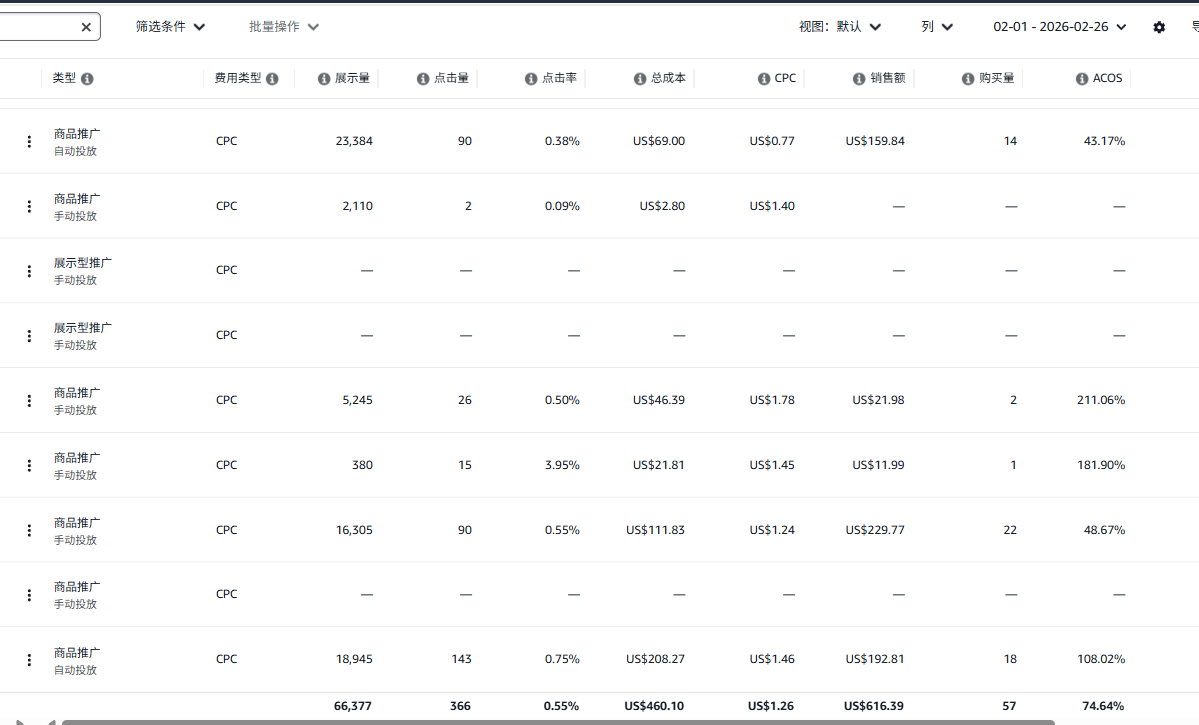The height and width of the screenshot is (725, 1199).
Task: Click the info icon next to 展示量
Action: [x=324, y=79]
